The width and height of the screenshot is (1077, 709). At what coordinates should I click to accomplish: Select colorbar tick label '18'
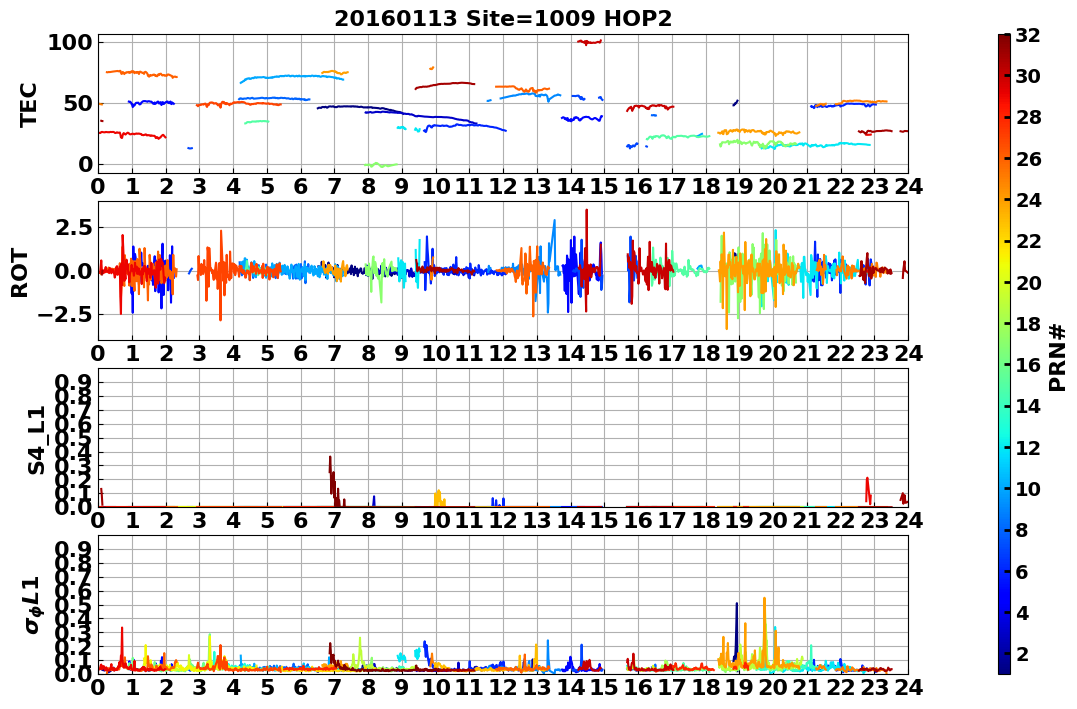[1028, 324]
